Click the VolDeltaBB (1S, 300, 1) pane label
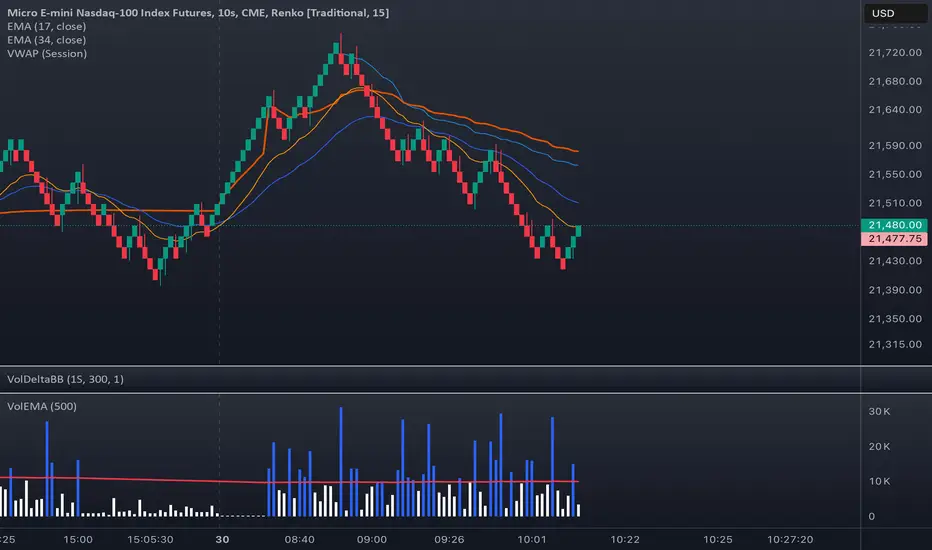 [x=65, y=379]
